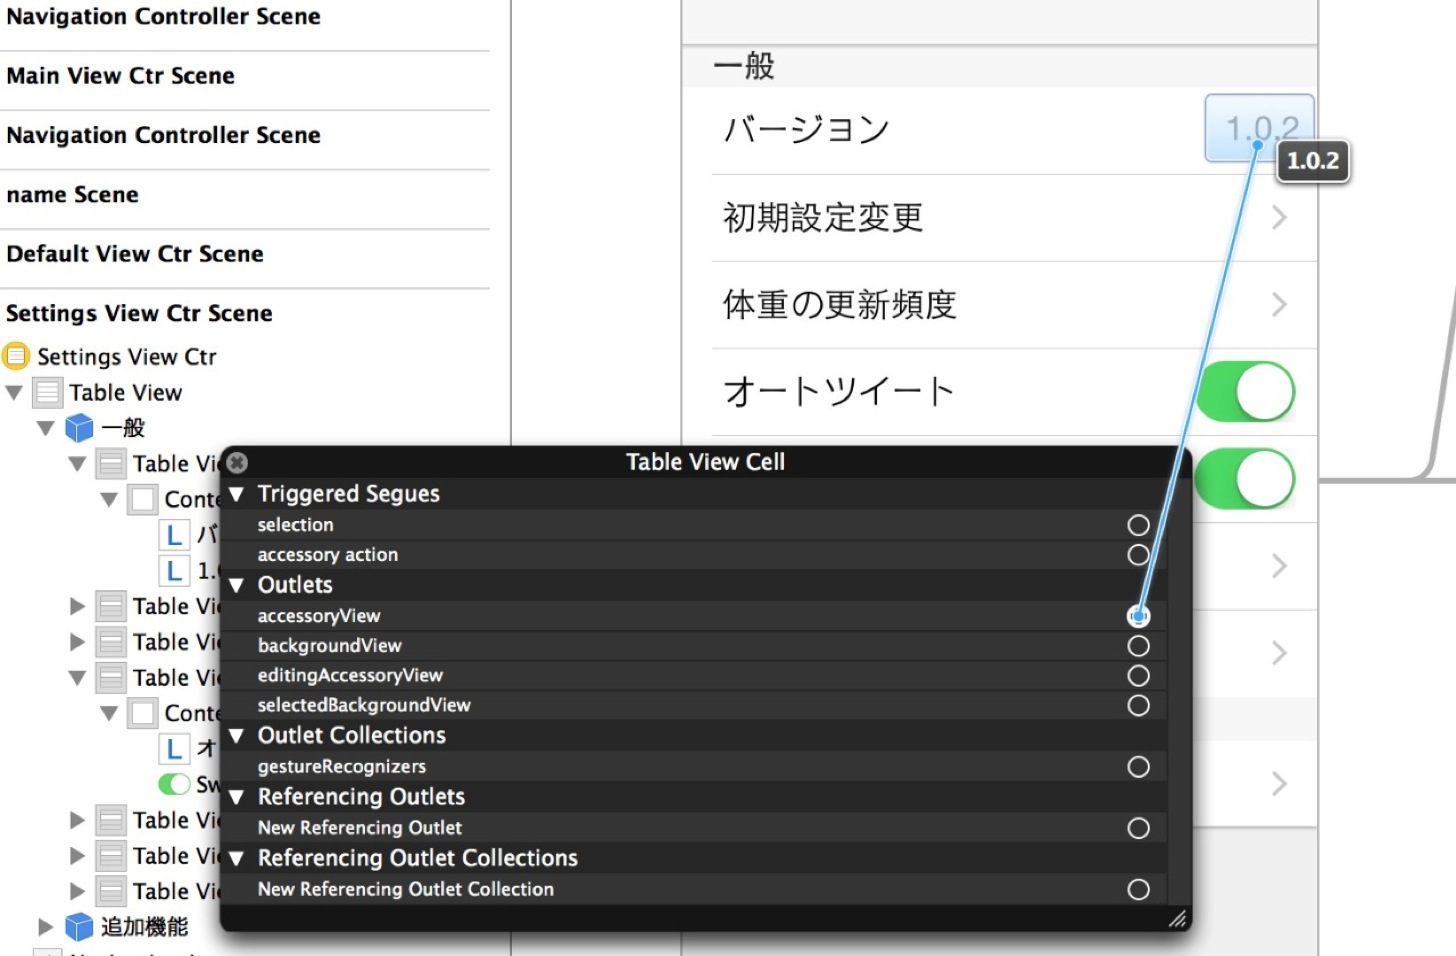Image resolution: width=1456 pixels, height=956 pixels.
Task: Click the Switch icon in outline
Action: pos(174,784)
